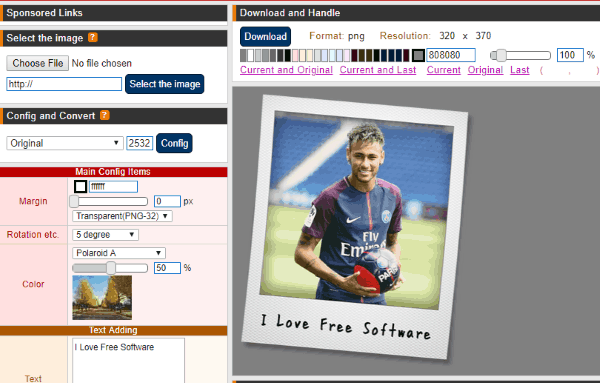The width and height of the screenshot is (600, 383).
Task: Click the Config button
Action: [174, 143]
